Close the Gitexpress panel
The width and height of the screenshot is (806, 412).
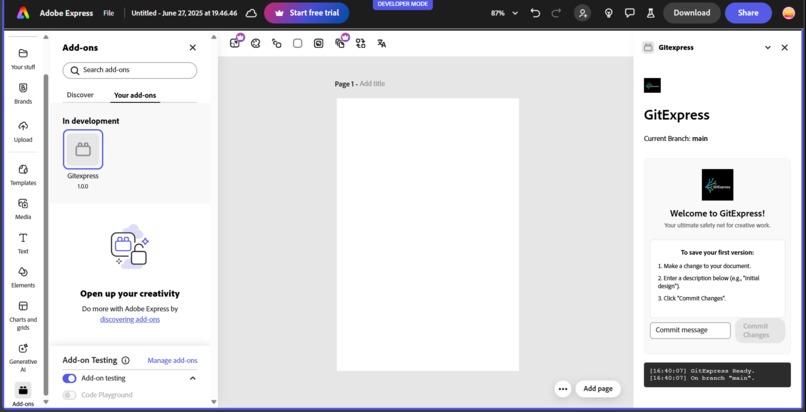click(x=784, y=47)
